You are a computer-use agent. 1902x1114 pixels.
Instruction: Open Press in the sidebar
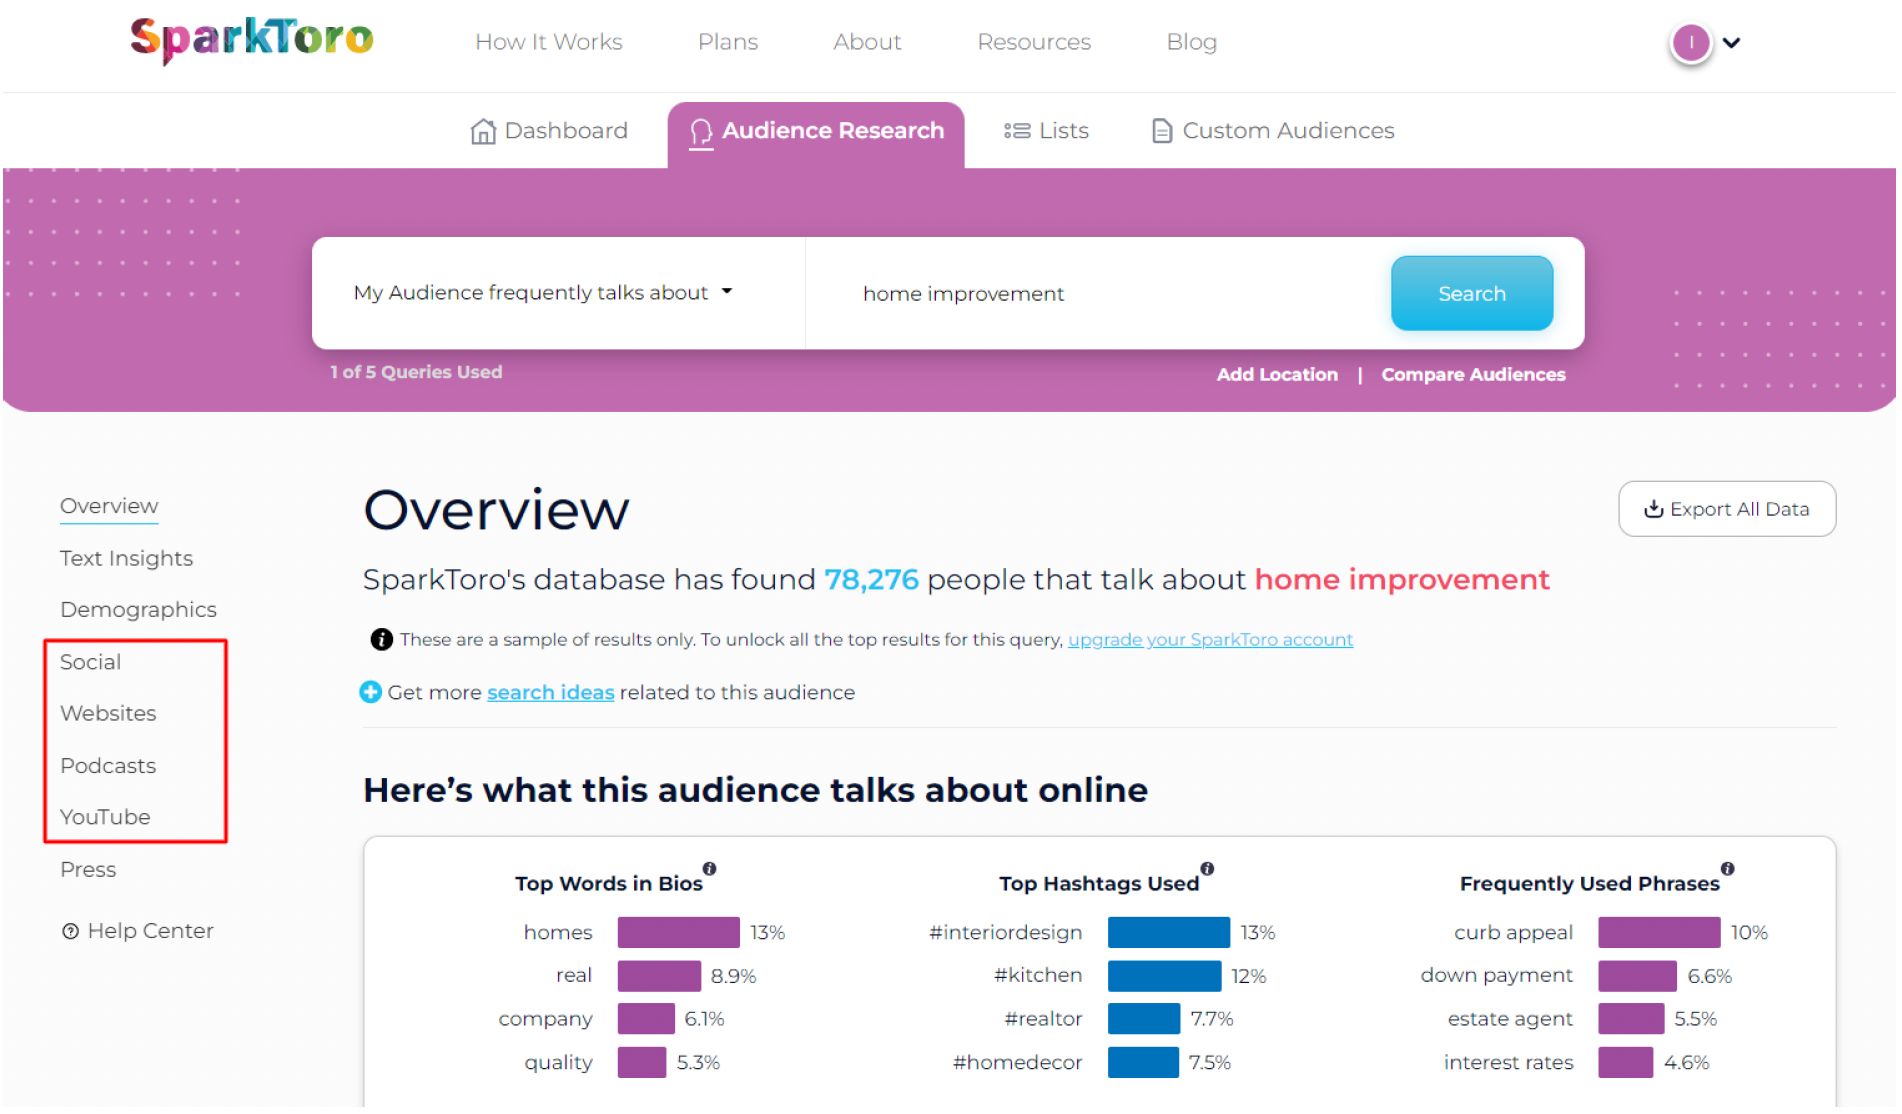point(88,870)
